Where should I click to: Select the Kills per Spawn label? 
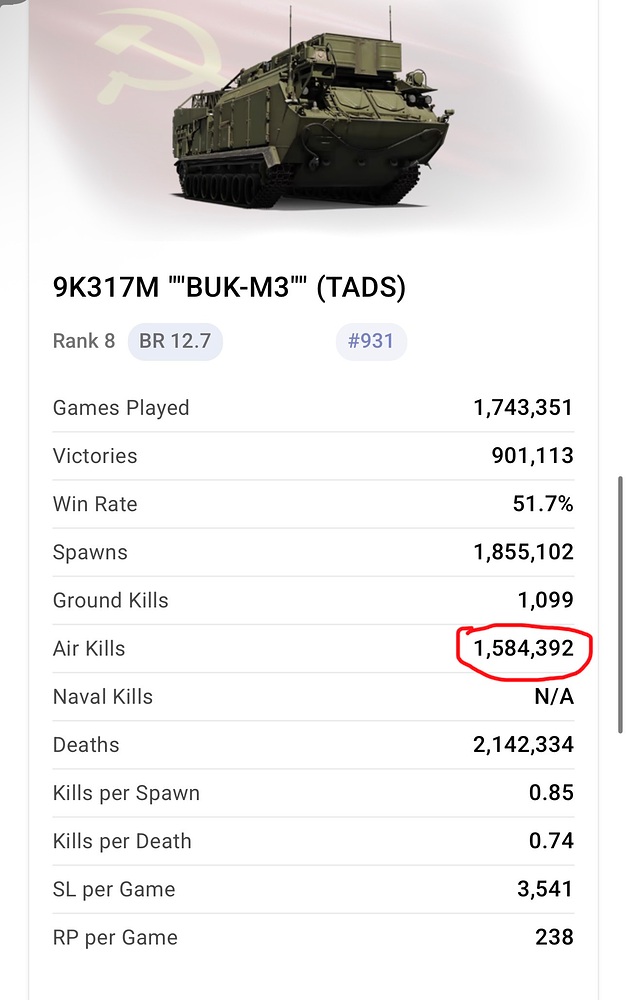pos(126,793)
